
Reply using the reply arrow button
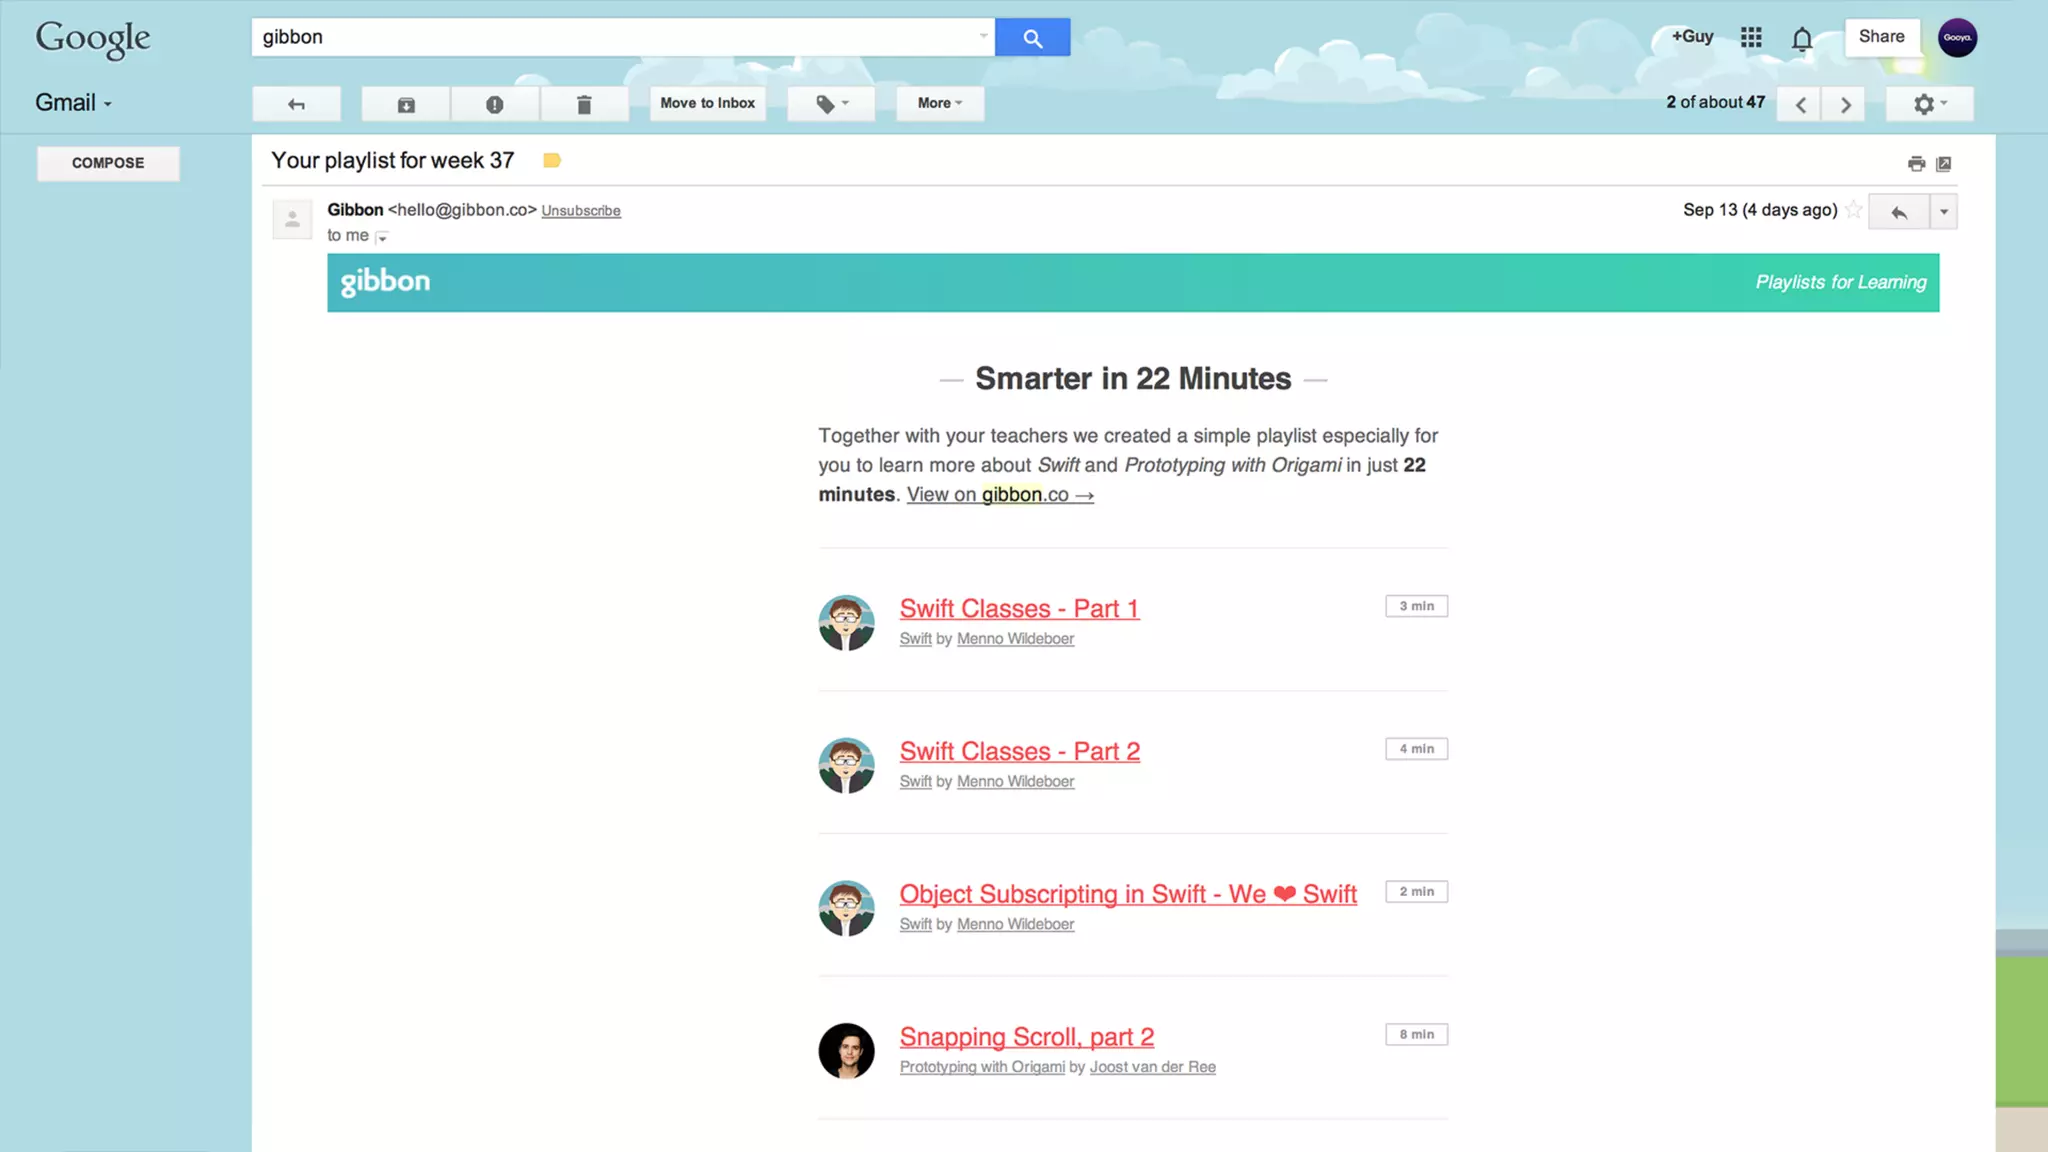click(x=1899, y=212)
